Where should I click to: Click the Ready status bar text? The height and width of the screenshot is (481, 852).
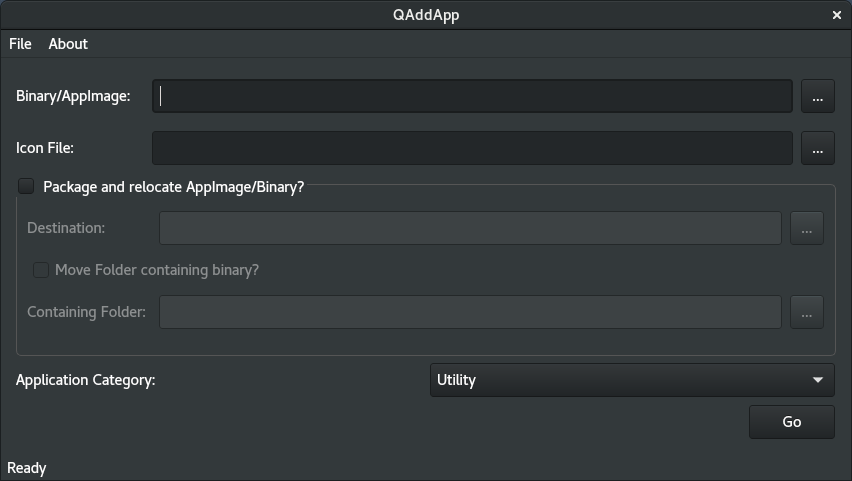tap(27, 468)
